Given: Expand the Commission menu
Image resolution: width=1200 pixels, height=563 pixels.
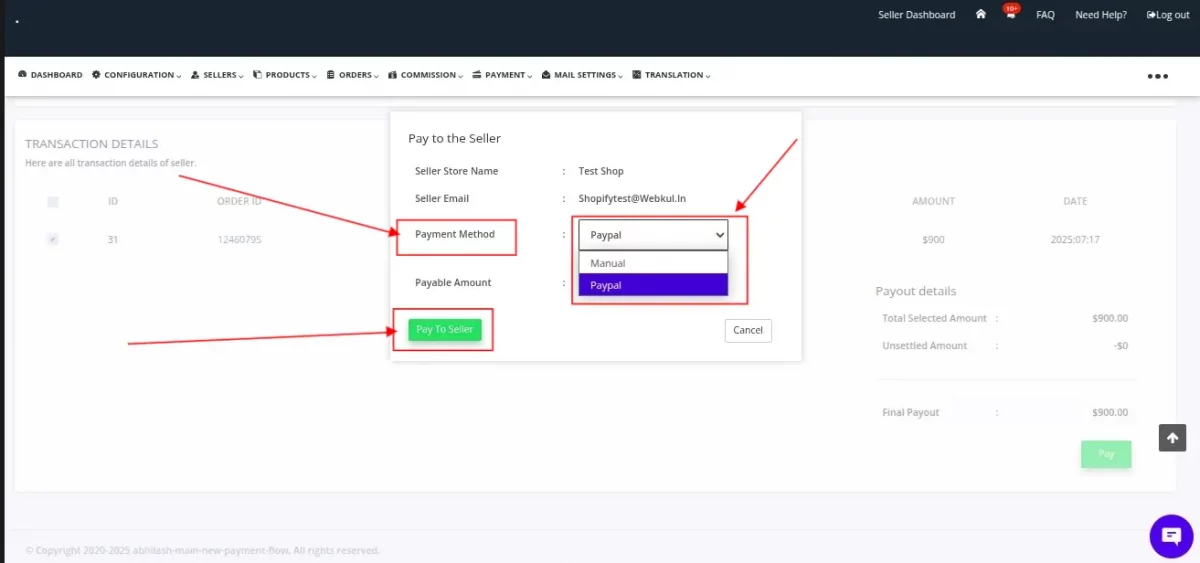Looking at the screenshot, I should point(425,75).
